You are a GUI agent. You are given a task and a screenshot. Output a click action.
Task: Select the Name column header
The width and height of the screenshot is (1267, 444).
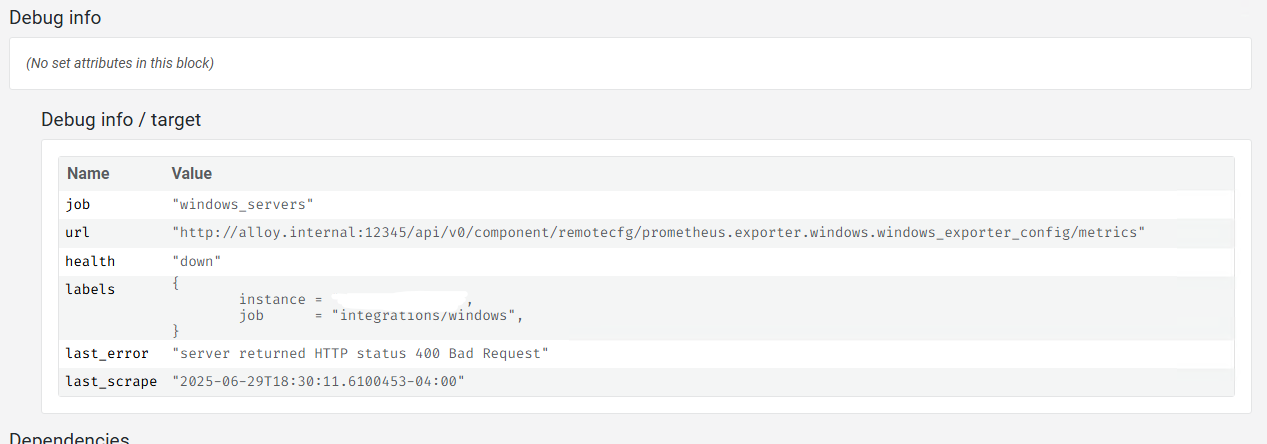coord(88,174)
